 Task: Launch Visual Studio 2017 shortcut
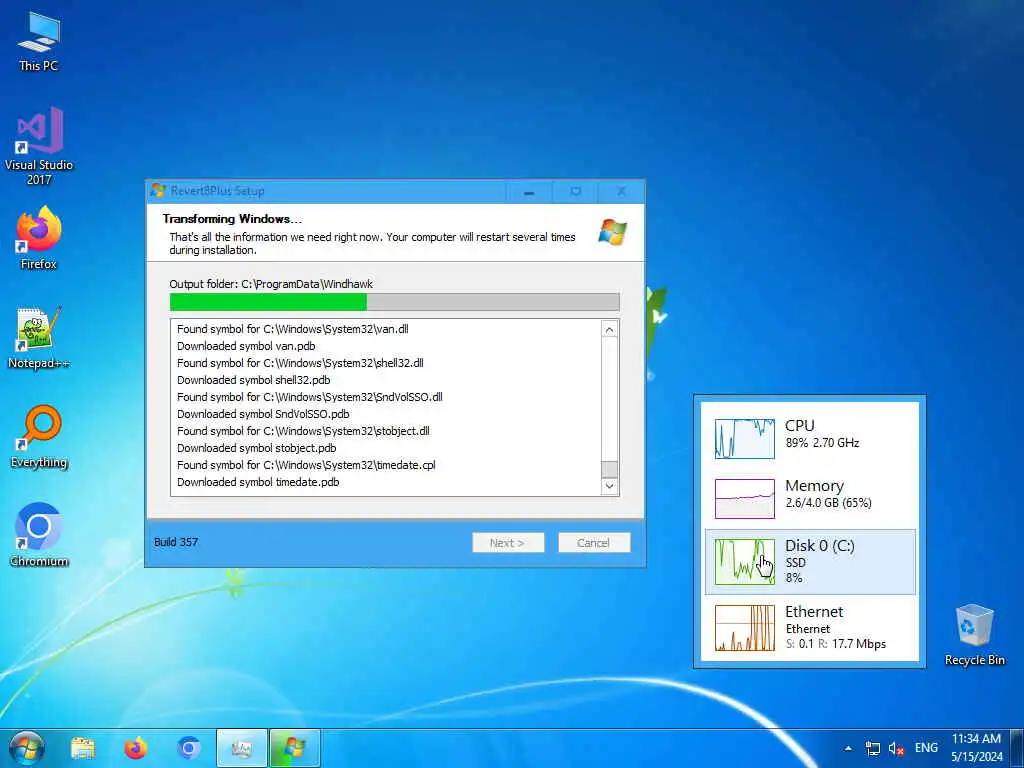click(x=39, y=146)
